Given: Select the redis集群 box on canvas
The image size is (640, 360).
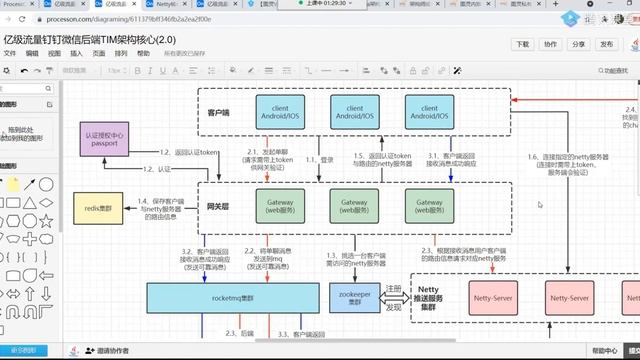Looking at the screenshot, I should [98, 209].
